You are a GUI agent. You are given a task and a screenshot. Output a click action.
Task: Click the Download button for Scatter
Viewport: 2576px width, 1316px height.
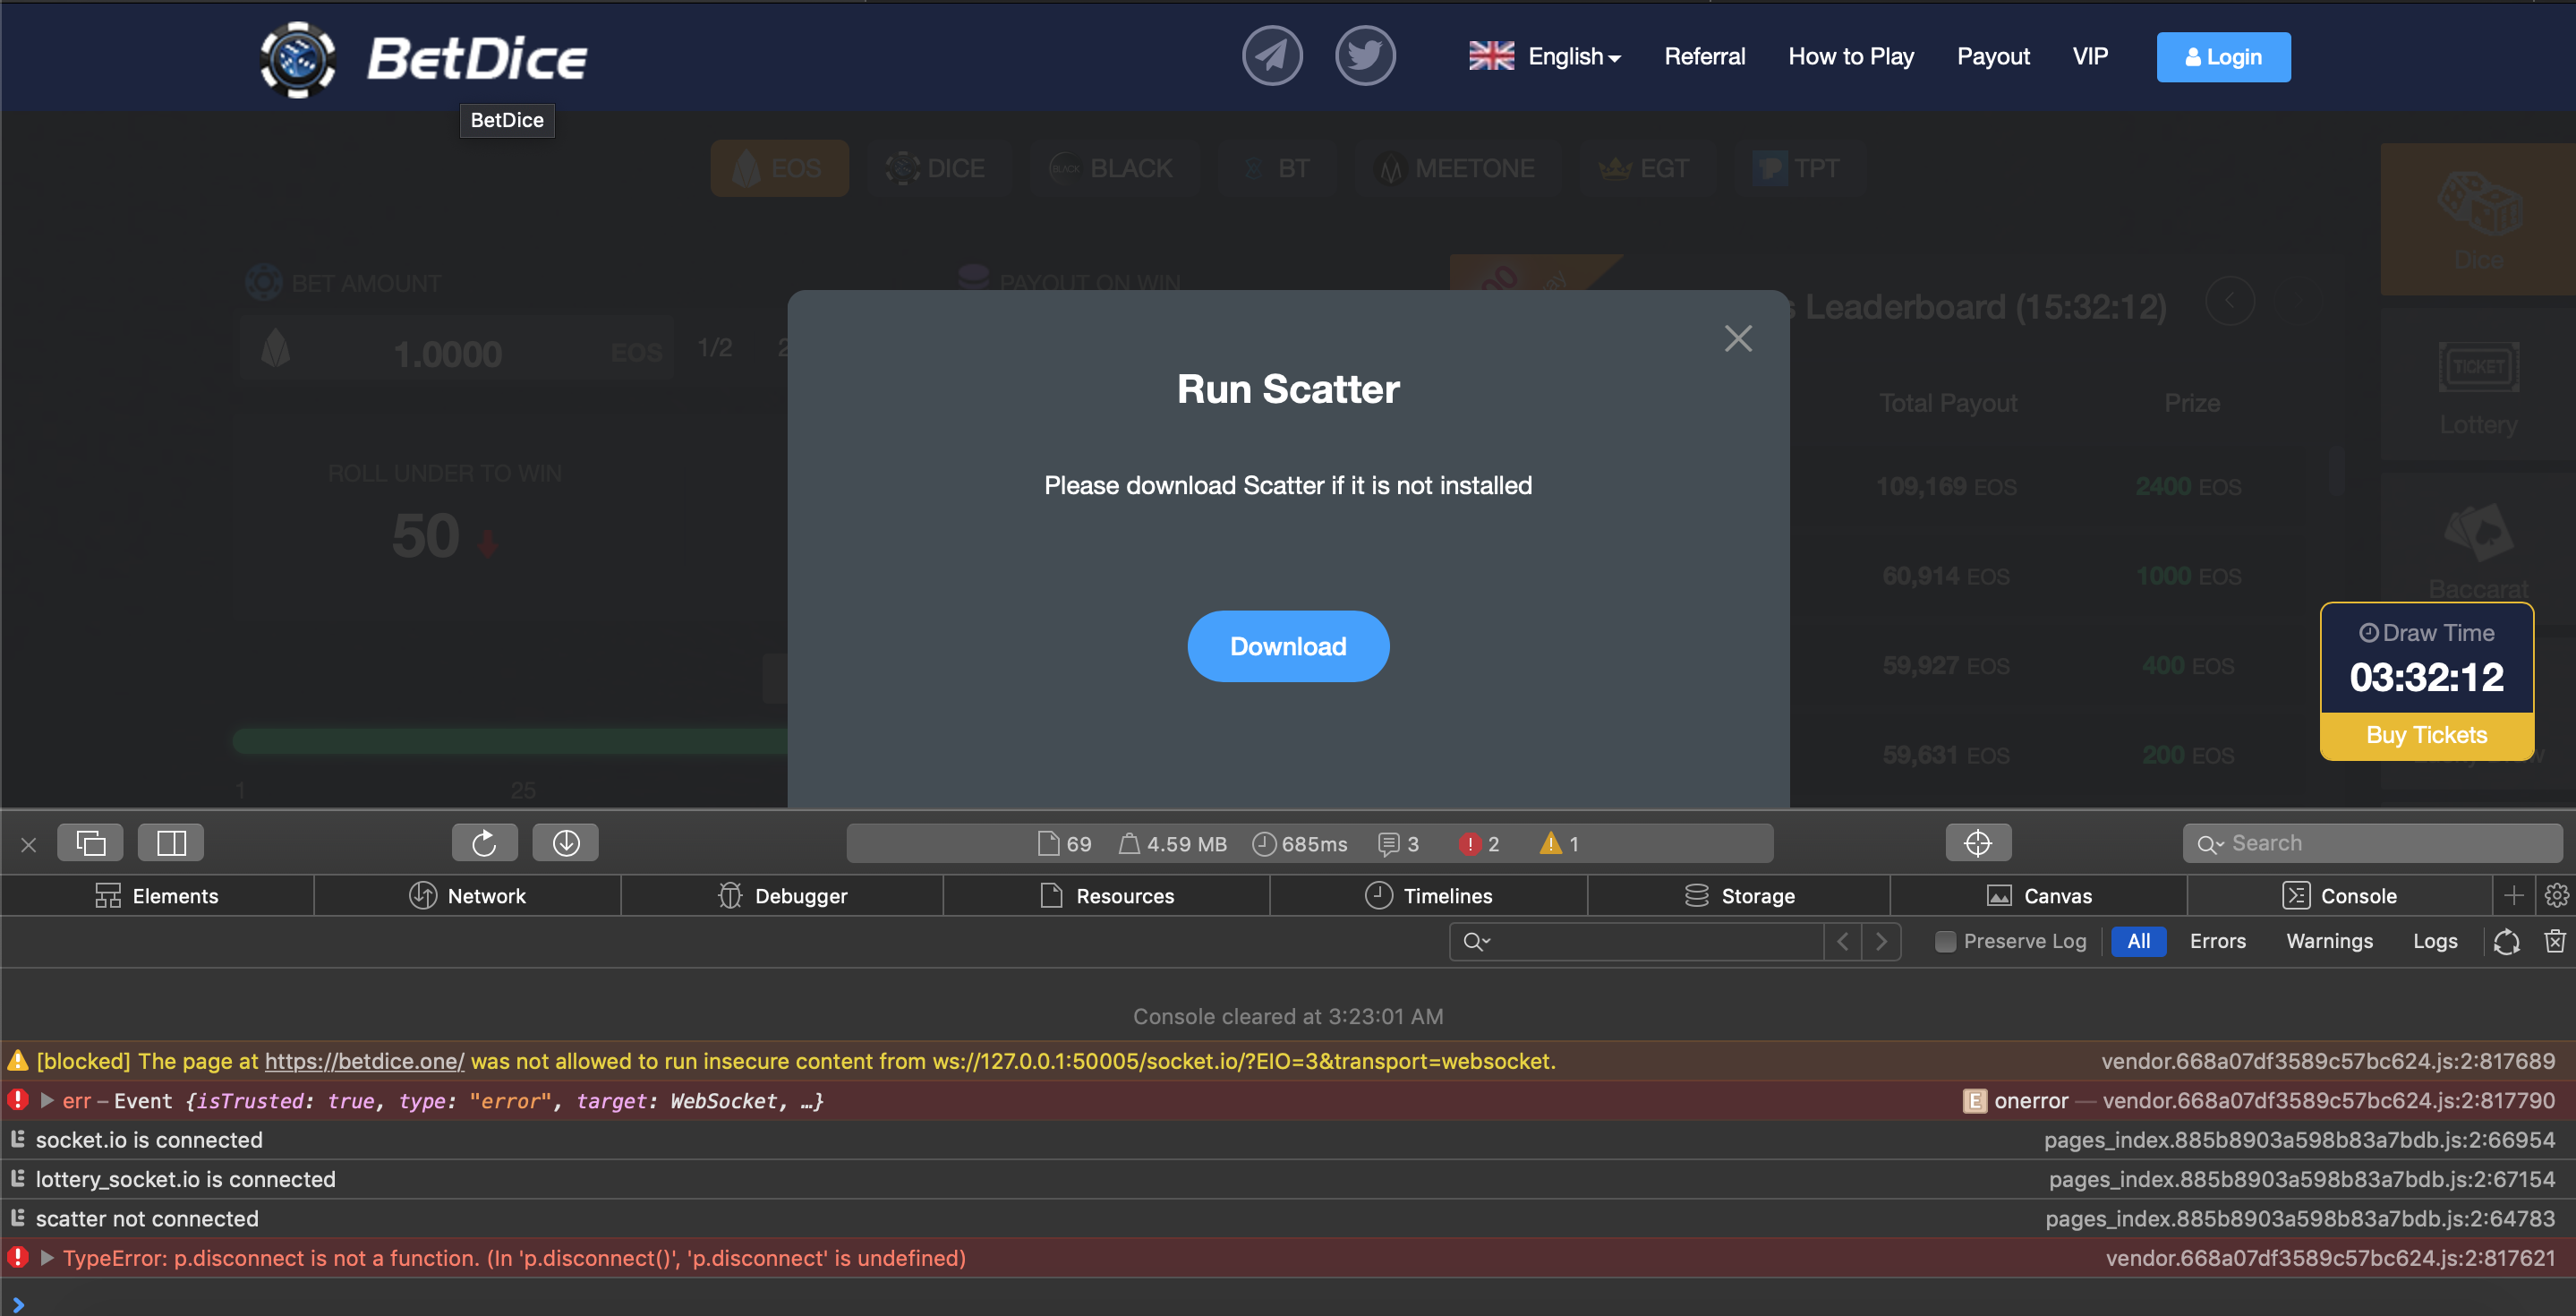coord(1288,646)
